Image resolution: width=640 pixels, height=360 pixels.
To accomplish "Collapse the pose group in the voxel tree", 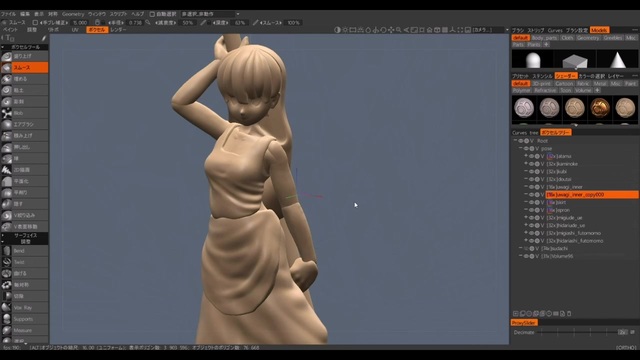I will tap(520, 148).
